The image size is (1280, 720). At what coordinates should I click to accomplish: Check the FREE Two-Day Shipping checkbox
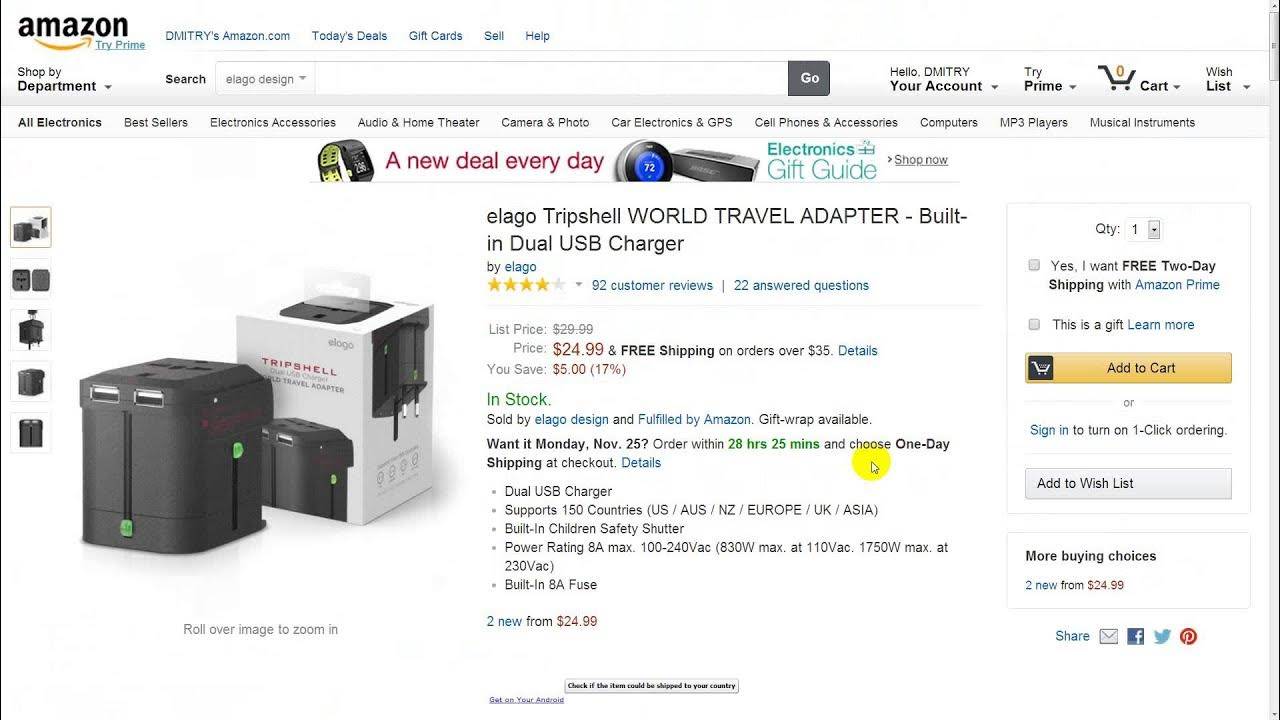tap(1034, 265)
